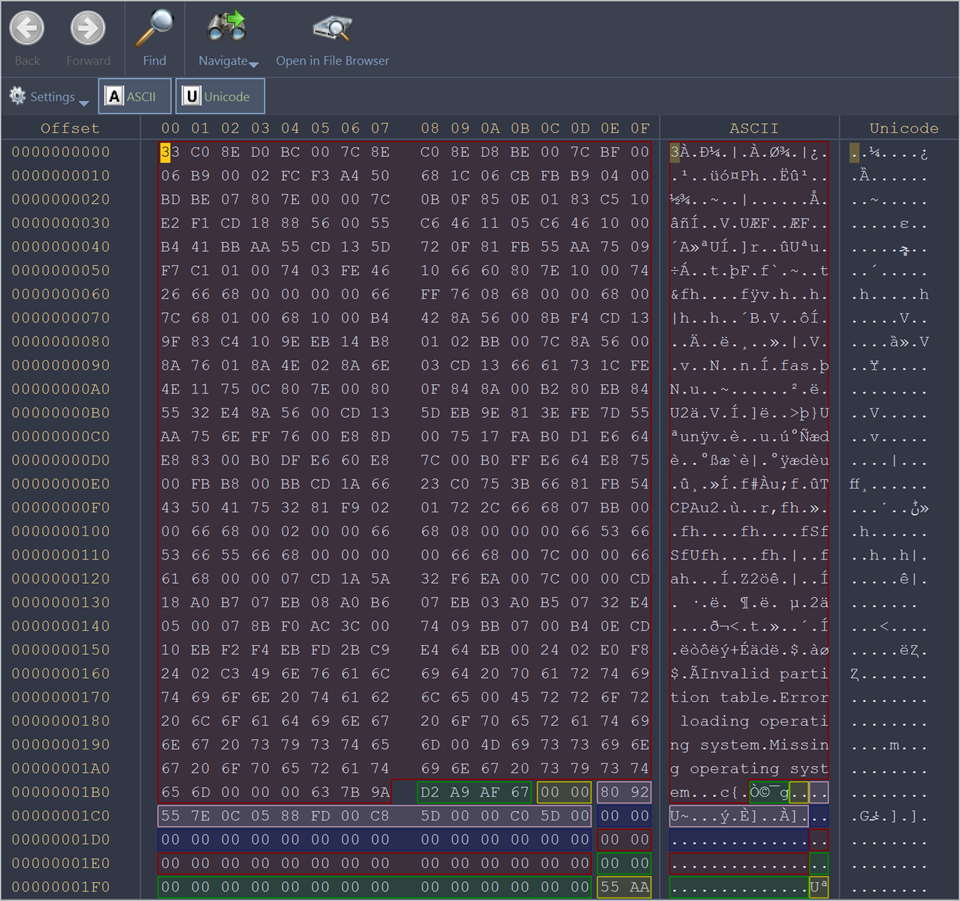
Task: Select the yellow-boxed 55 AA signature bytes
Action: point(624,888)
